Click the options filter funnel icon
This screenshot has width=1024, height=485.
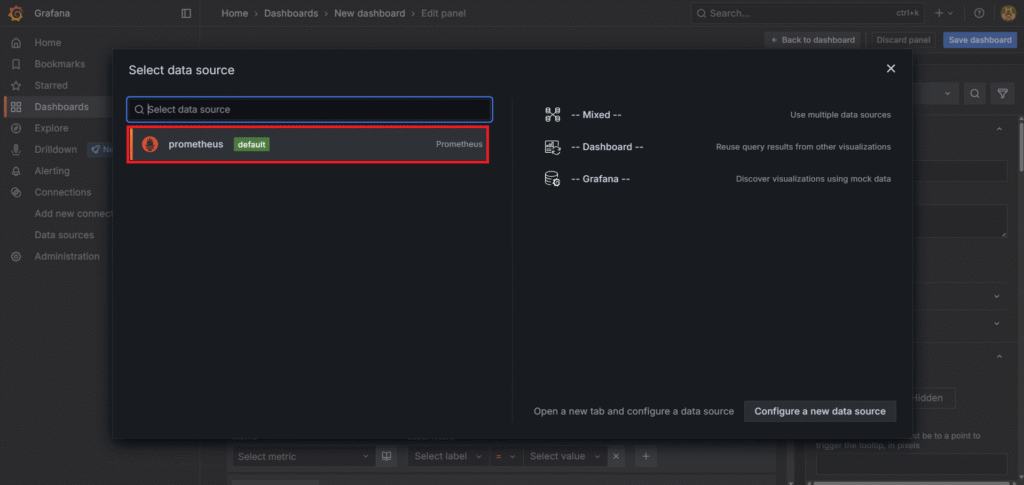pyautogui.click(x=1002, y=94)
